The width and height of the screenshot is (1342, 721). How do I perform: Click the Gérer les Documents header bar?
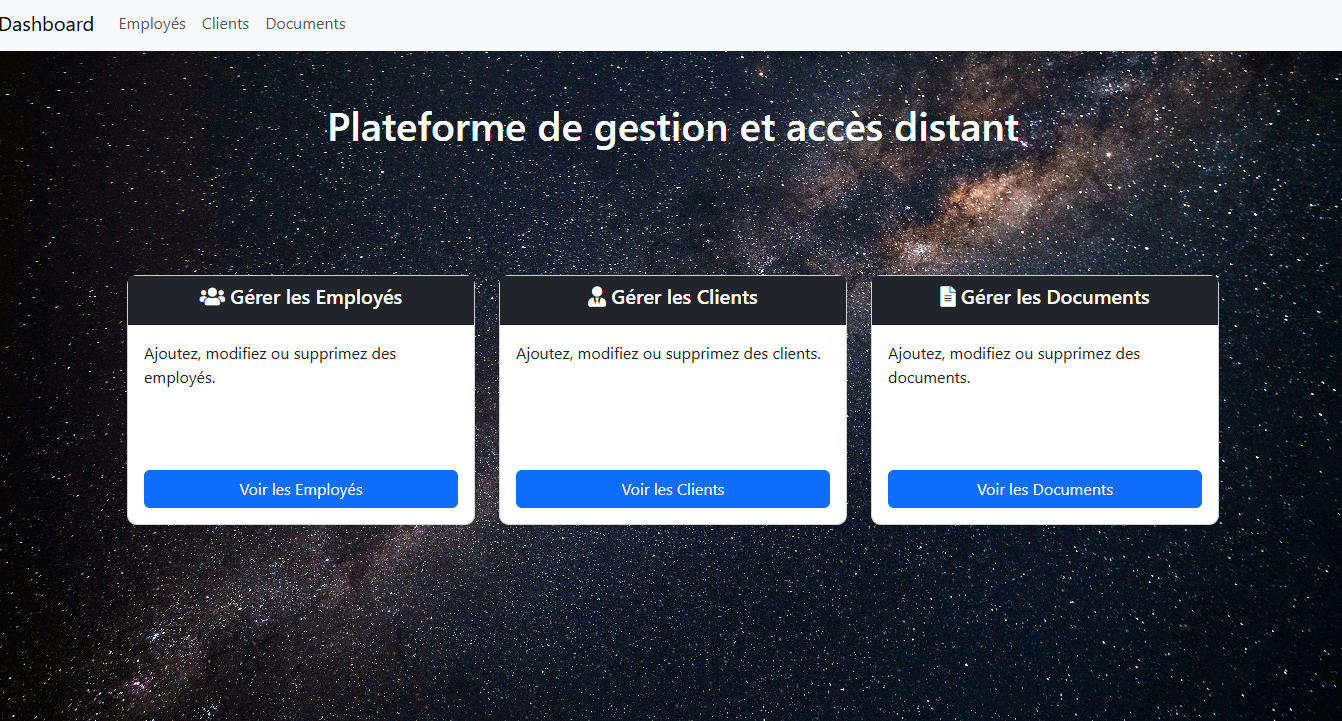pos(1045,299)
